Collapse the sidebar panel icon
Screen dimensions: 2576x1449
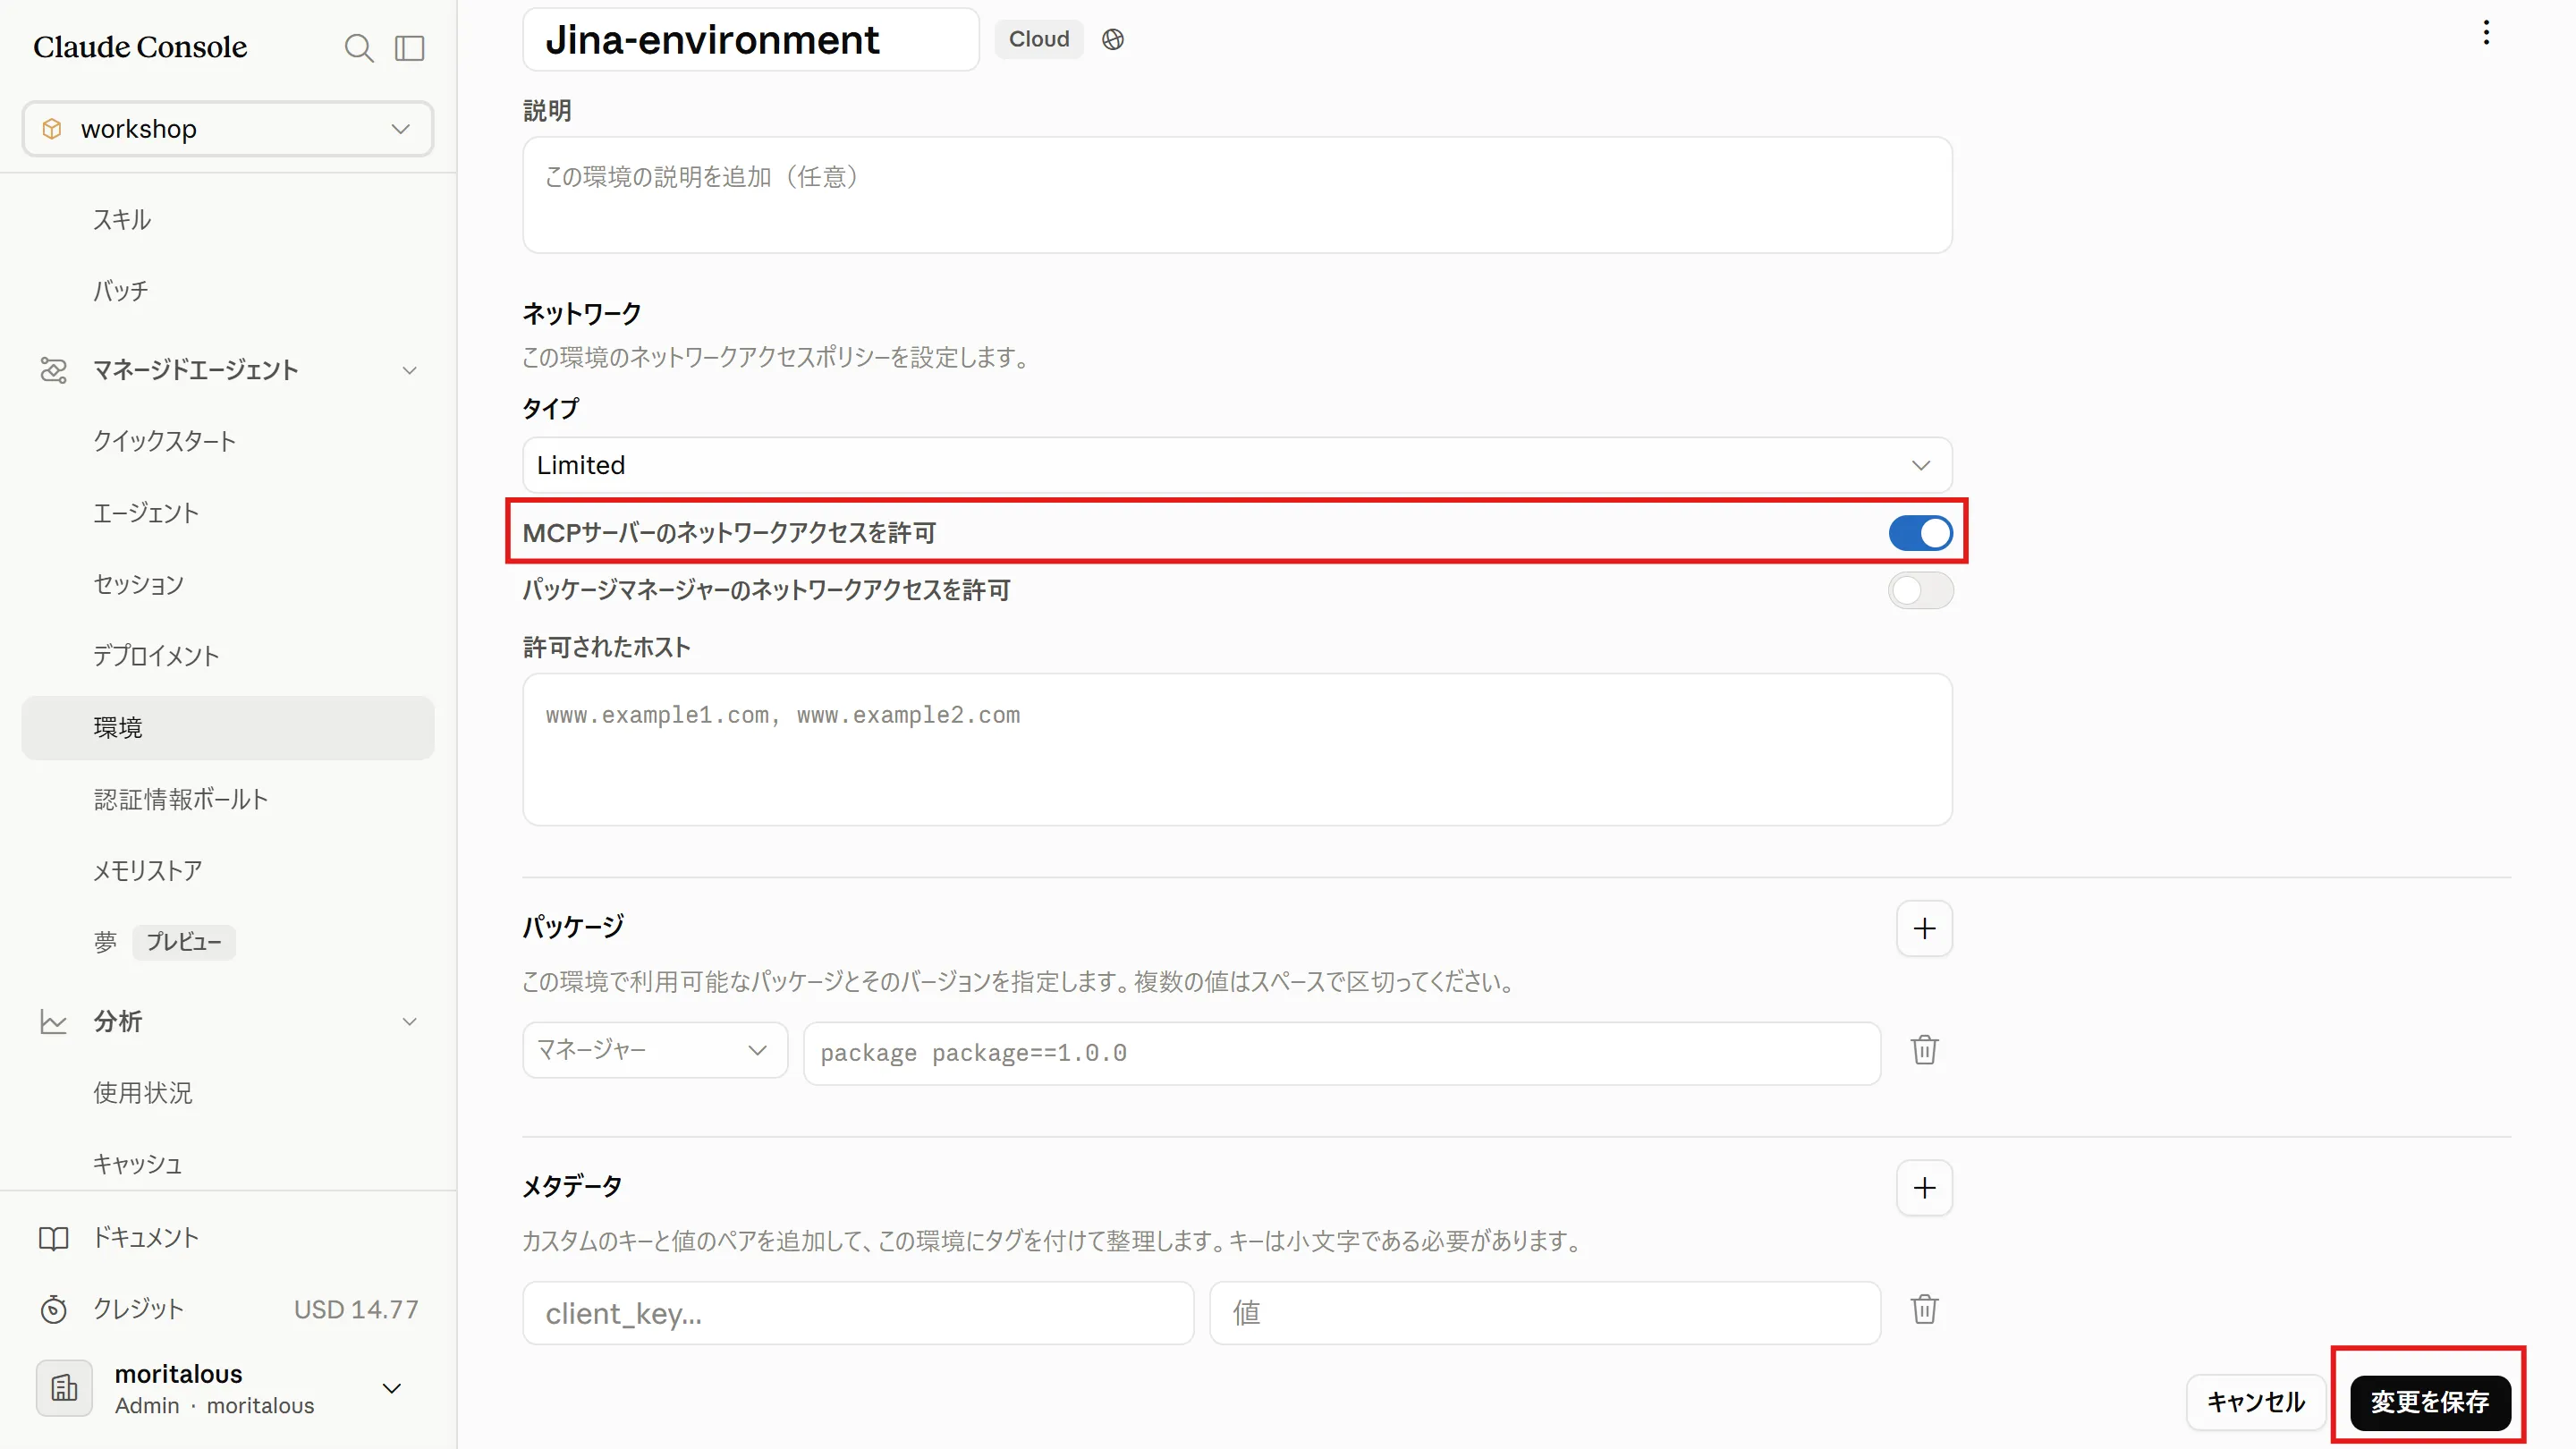410,48
